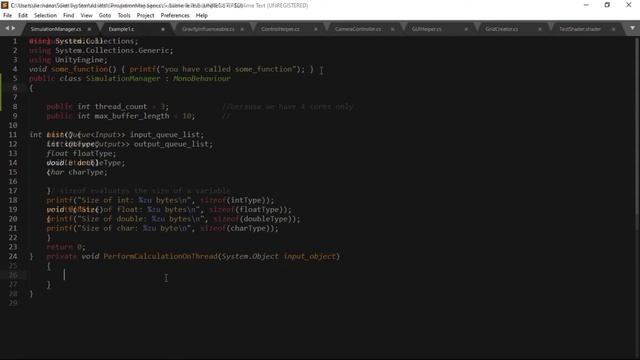Switch to the CameraController.cs tab
The height and width of the screenshot is (360, 640).
click(x=358, y=29)
